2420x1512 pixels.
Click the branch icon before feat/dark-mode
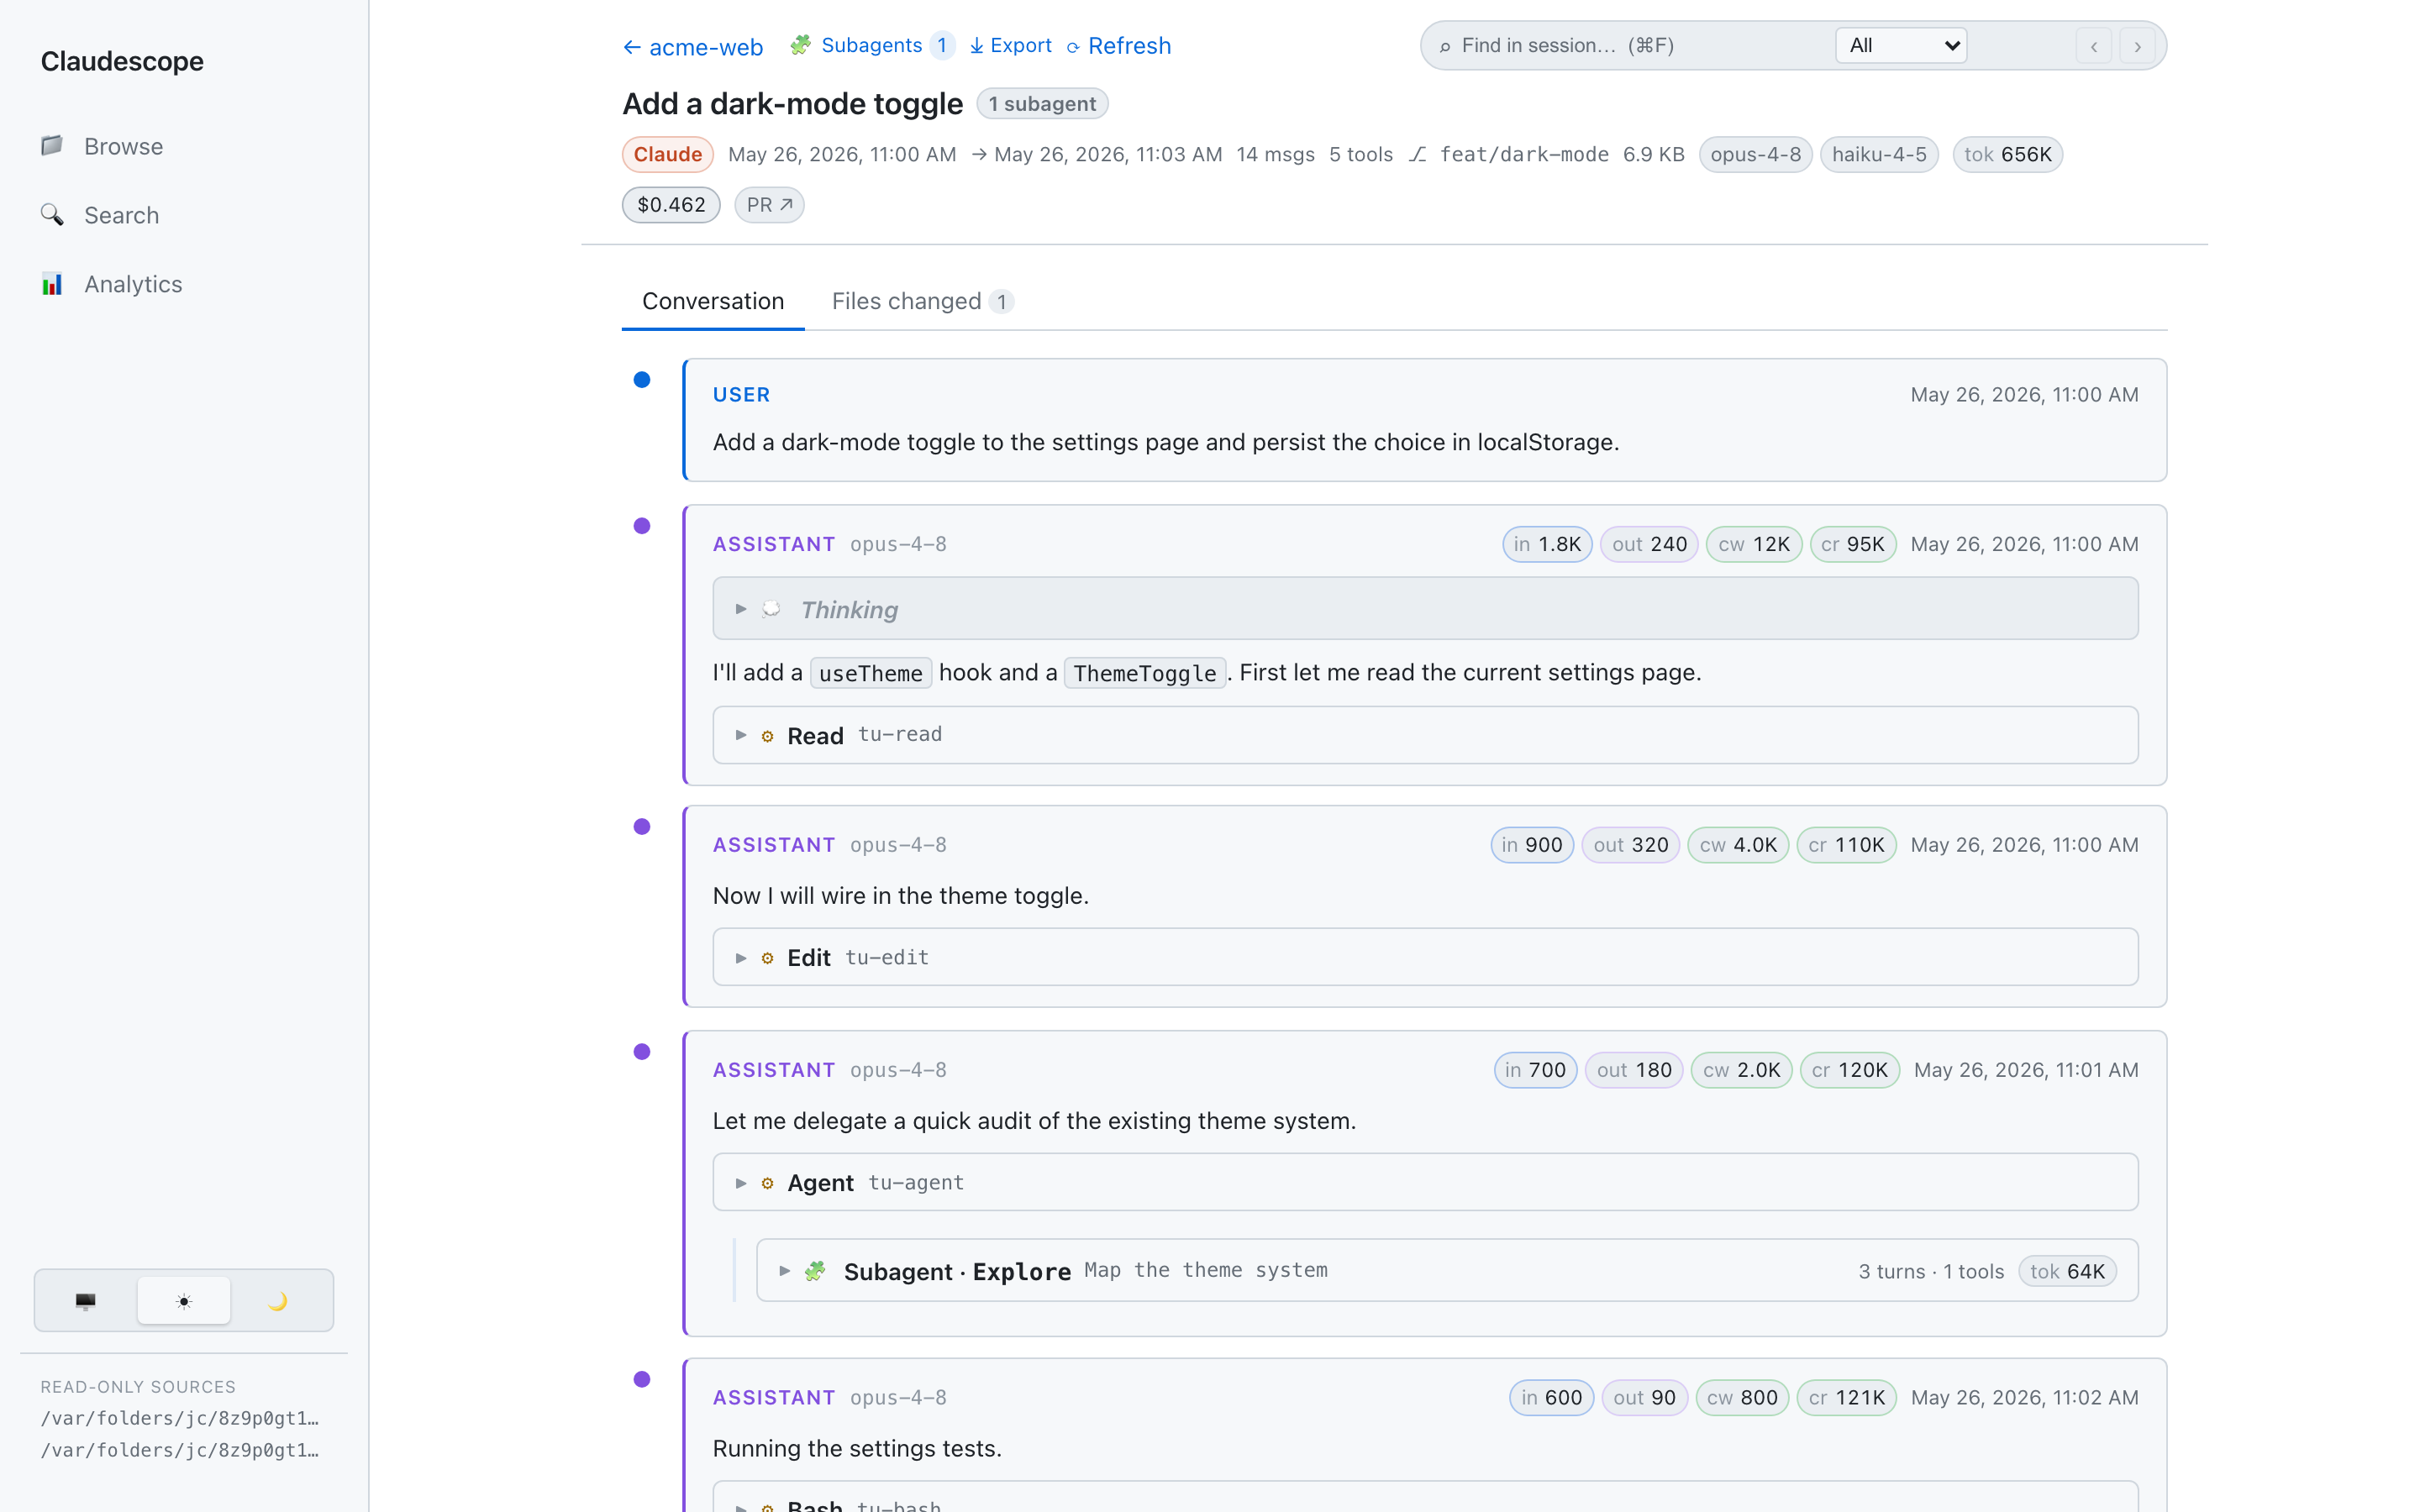coord(1417,154)
